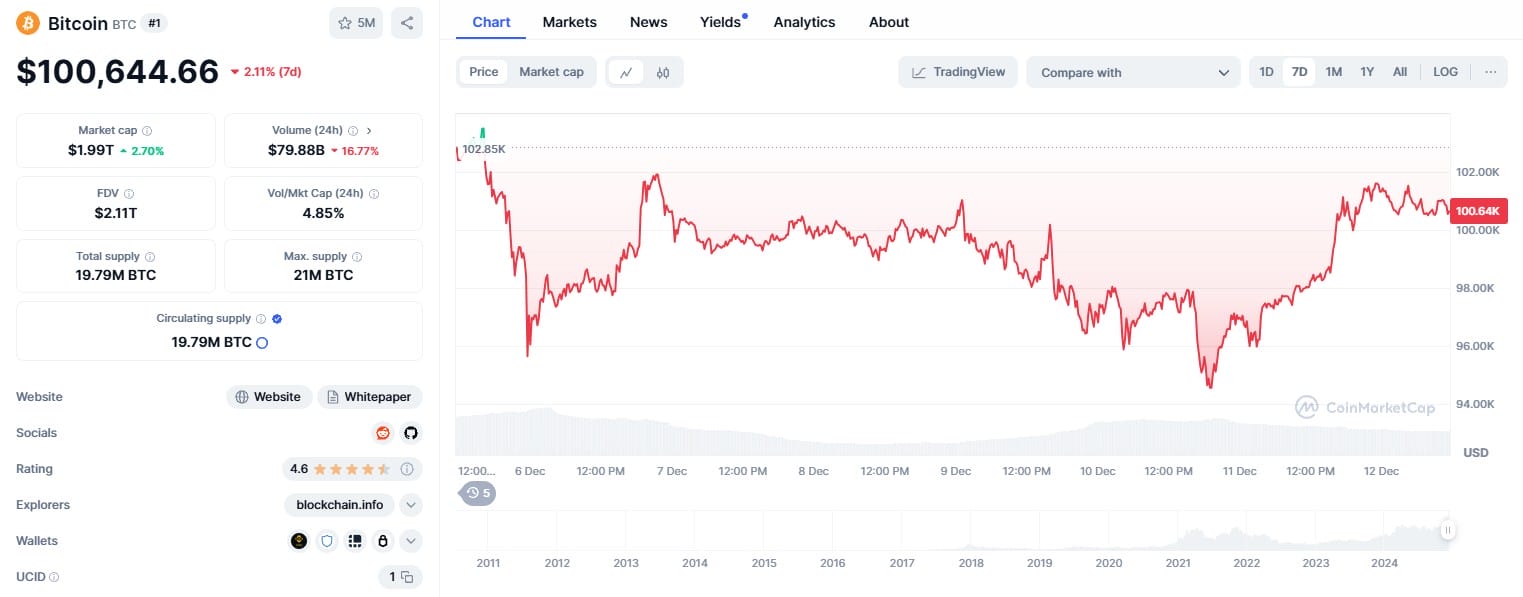Select the first wallet icon
The height and width of the screenshot is (597, 1523).
(x=299, y=541)
